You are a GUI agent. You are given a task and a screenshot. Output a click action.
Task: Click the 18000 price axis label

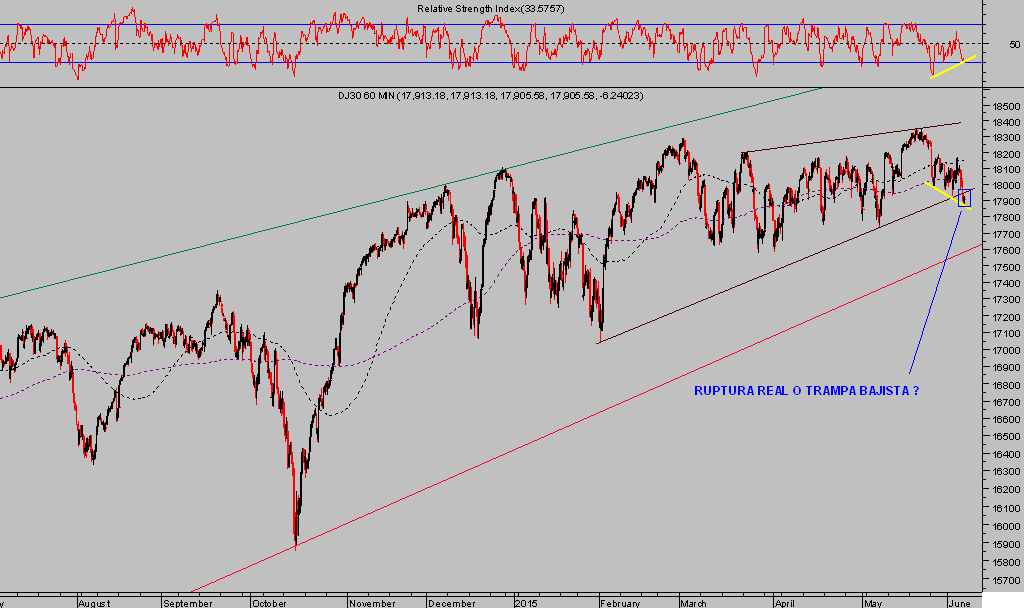(1004, 187)
